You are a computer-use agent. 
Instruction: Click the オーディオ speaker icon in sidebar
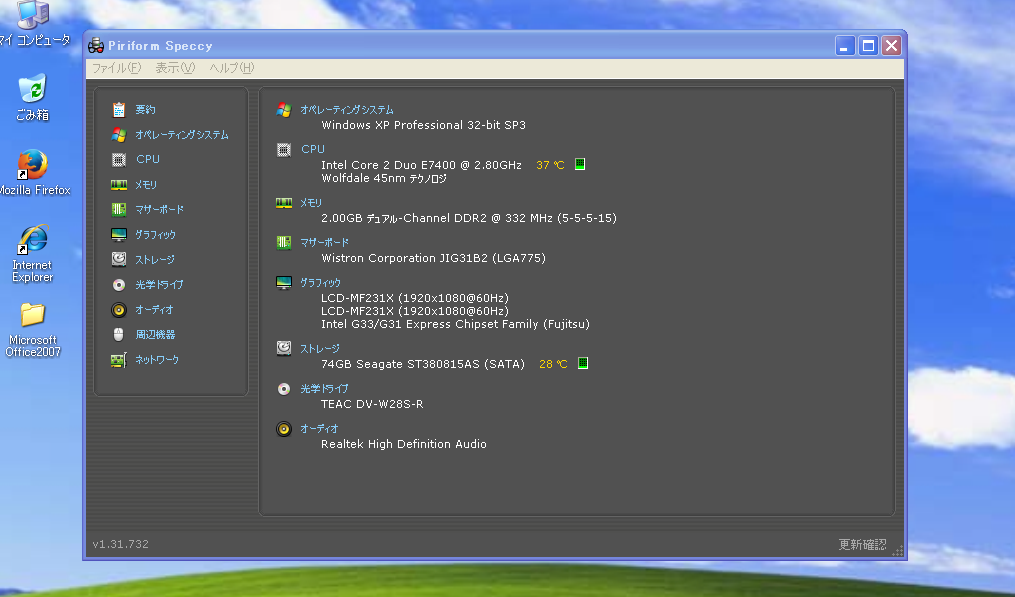click(118, 310)
